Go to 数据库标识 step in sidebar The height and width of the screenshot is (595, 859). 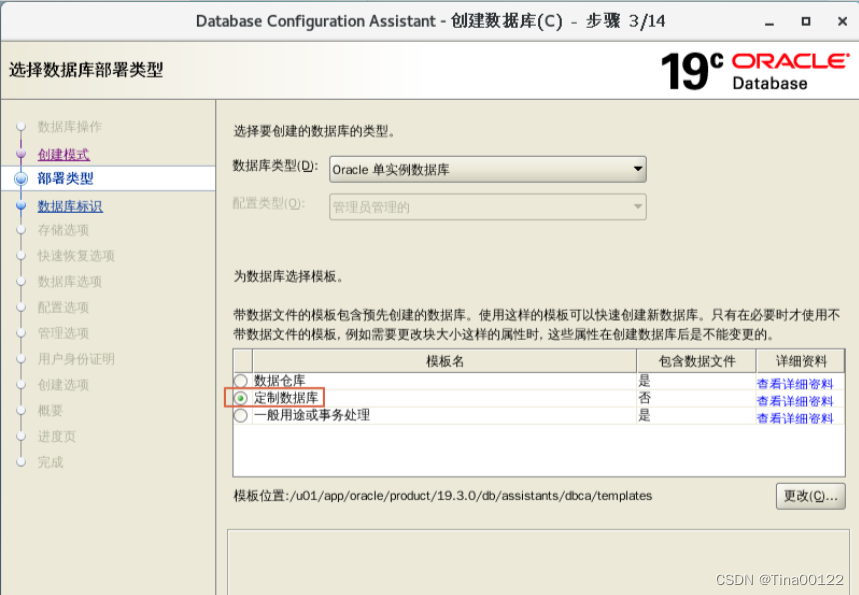(70, 206)
